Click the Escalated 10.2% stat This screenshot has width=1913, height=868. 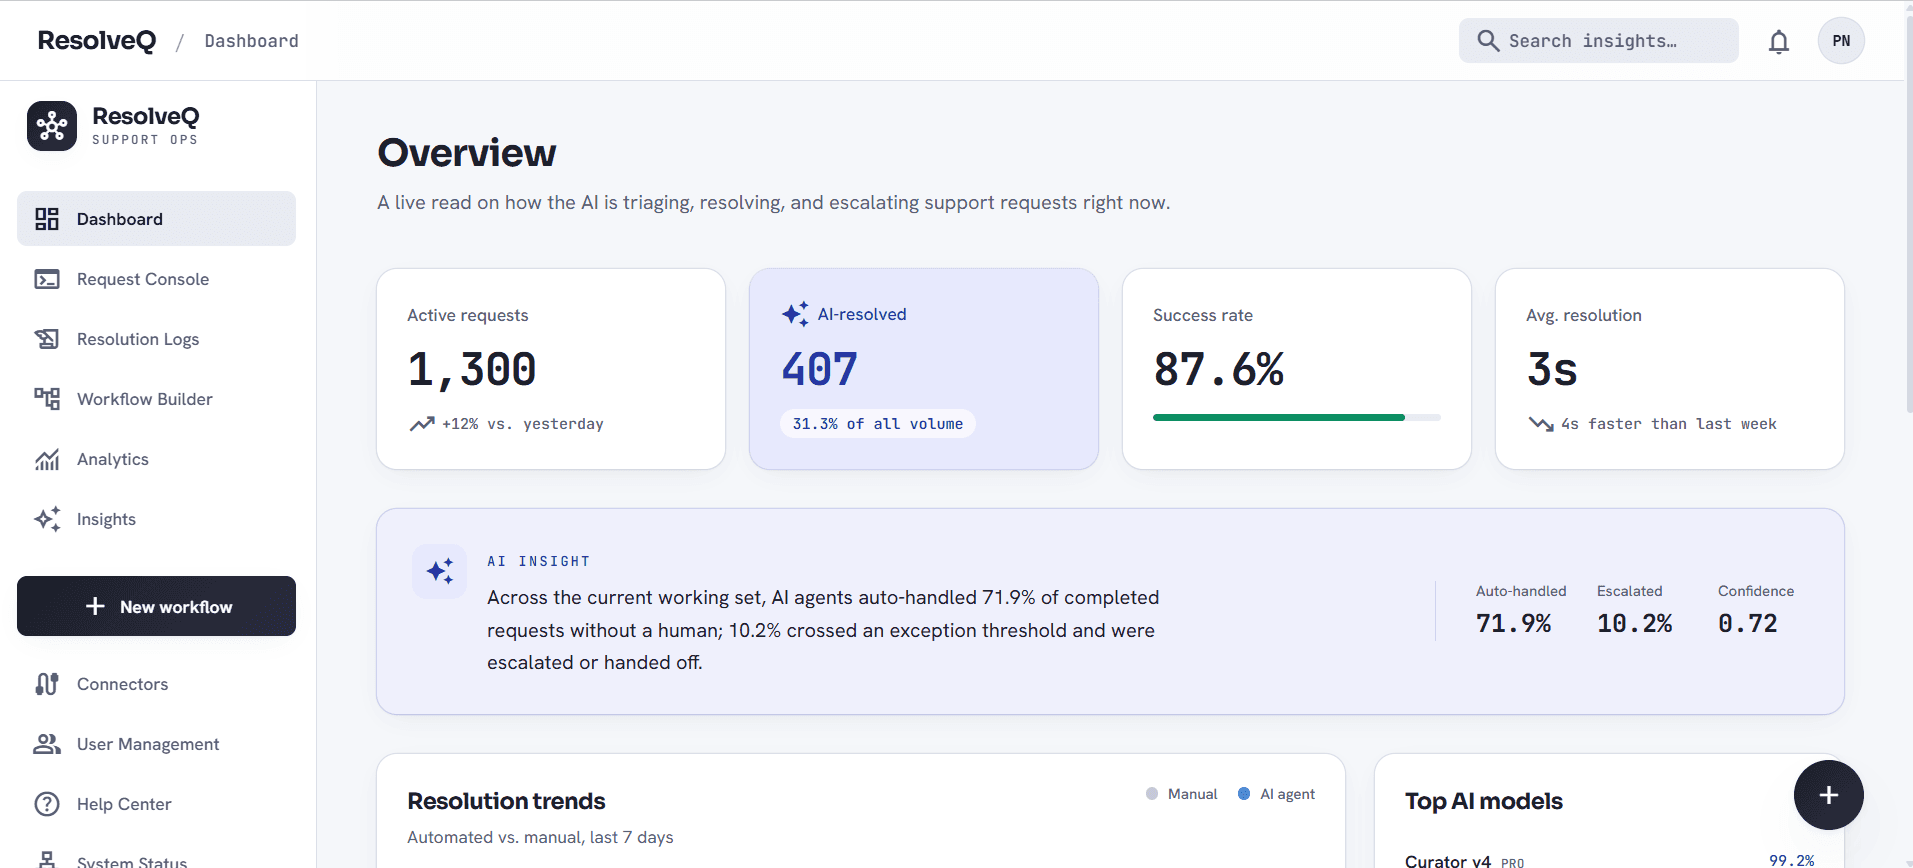point(1635,610)
